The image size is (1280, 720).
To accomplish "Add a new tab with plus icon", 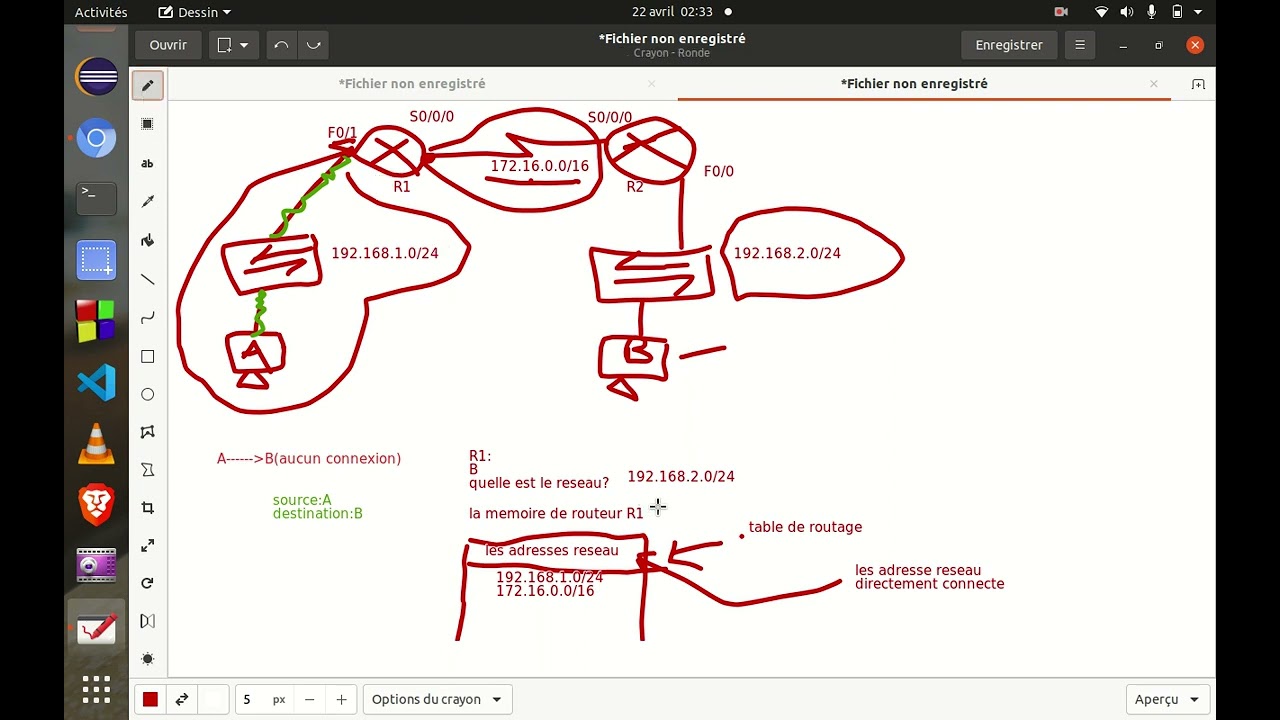I will (x=1198, y=84).
